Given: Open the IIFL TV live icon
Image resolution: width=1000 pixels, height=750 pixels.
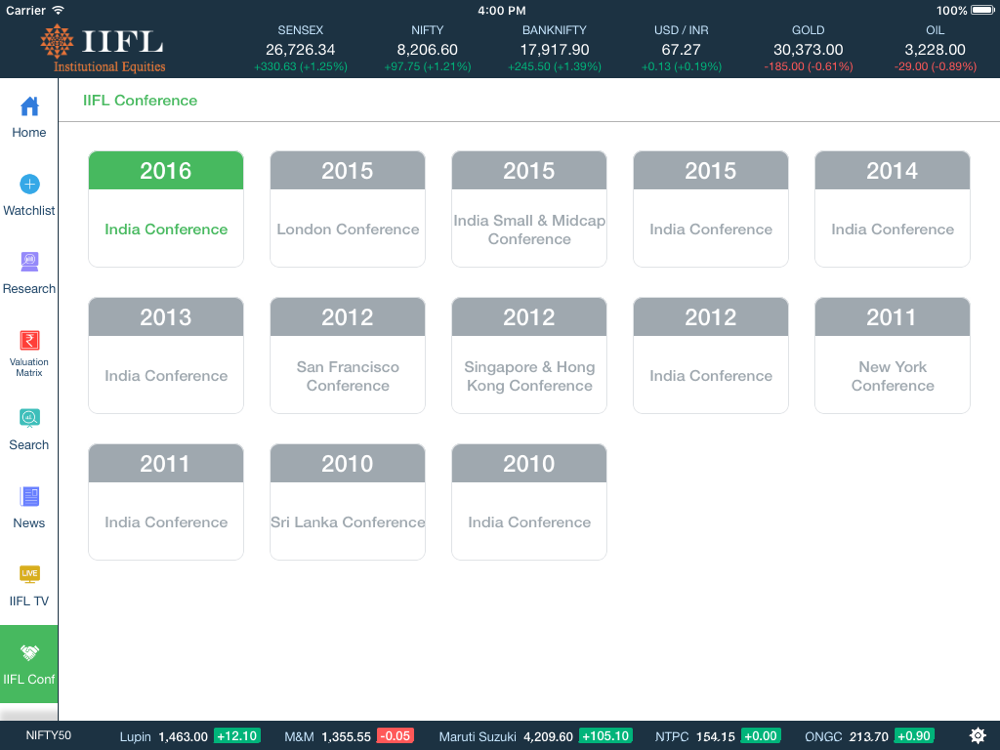Looking at the screenshot, I should (x=29, y=574).
